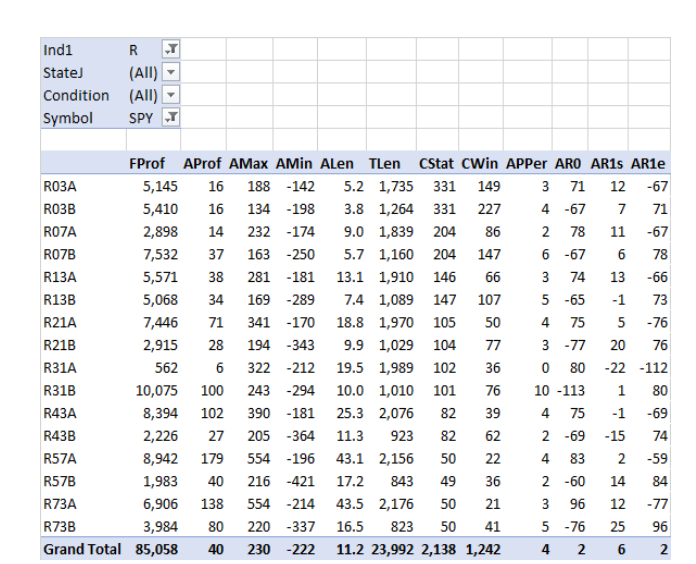
Task: Click AMax value 232 for R07A
Action: tap(259, 232)
